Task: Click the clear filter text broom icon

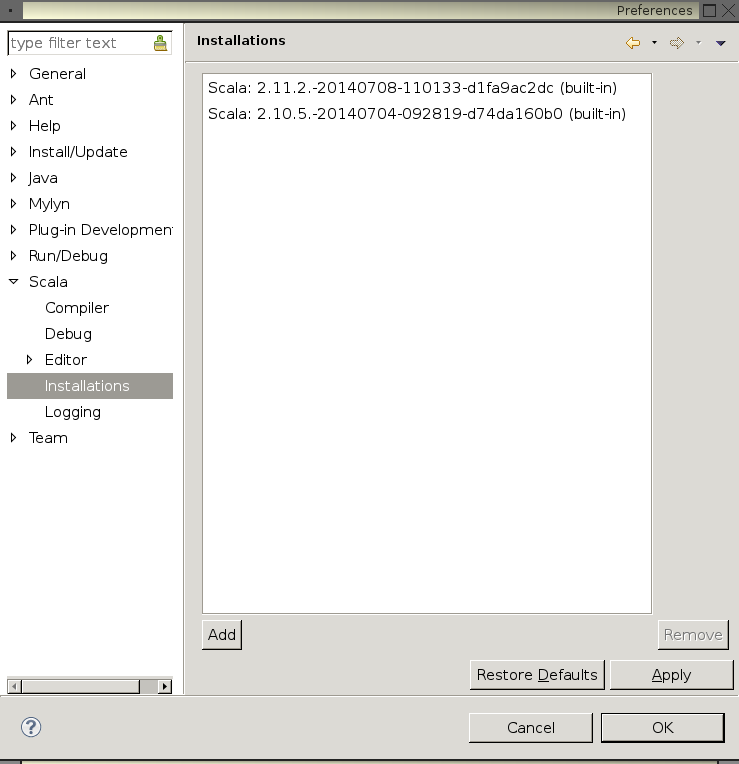Action: (160, 43)
